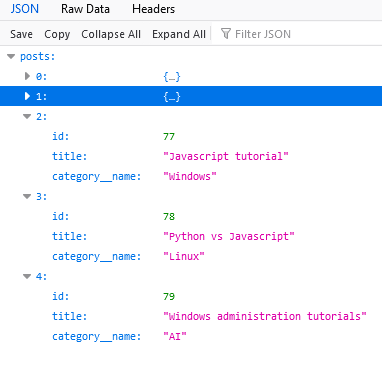382x365 pixels.
Task: Select the 0: row key
Action: 41,76
